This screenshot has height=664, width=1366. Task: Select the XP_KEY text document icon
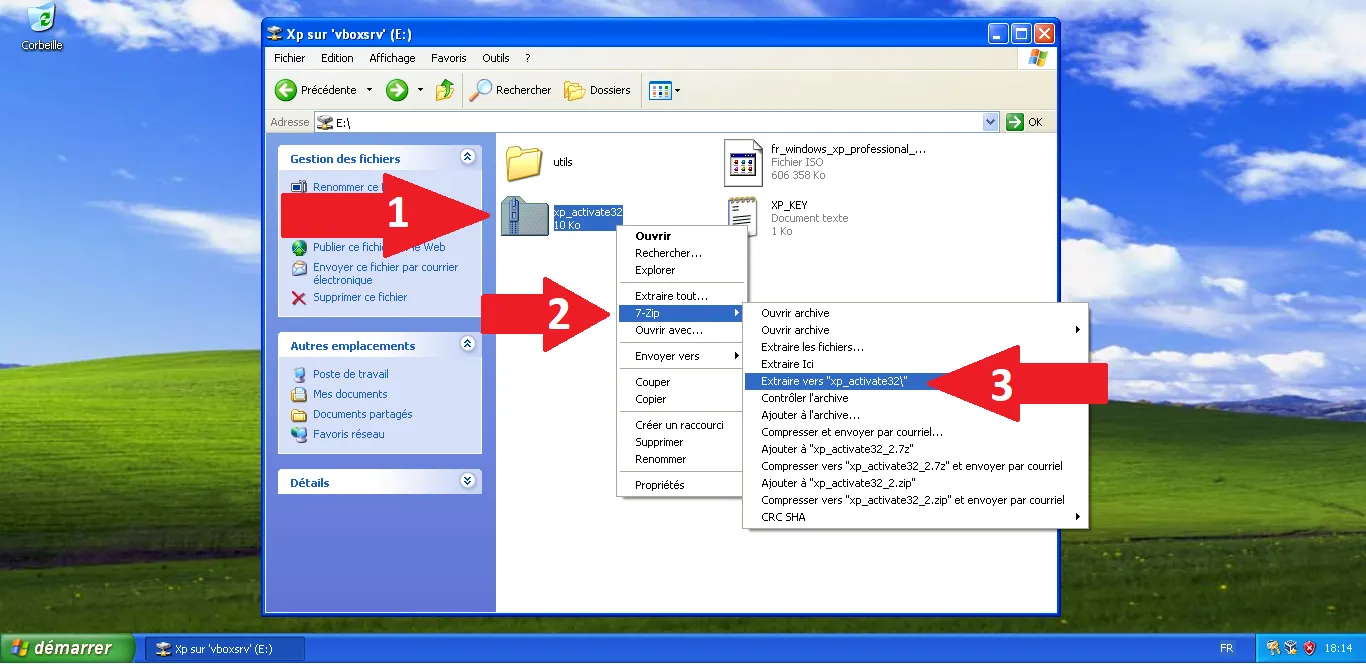(743, 217)
